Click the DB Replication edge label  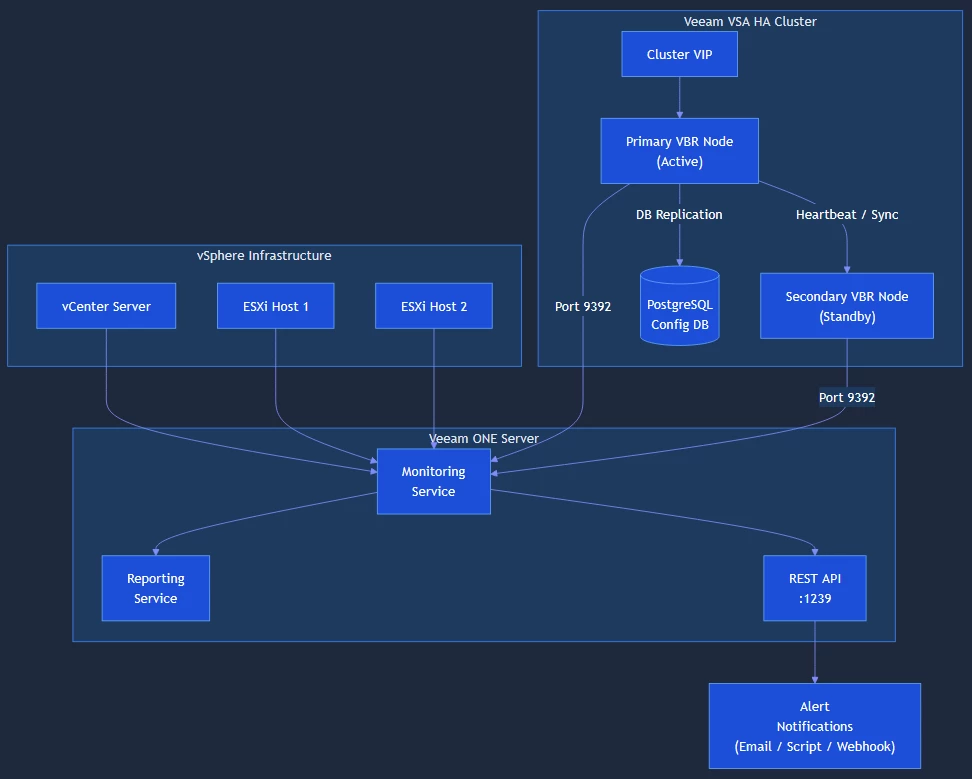(679, 214)
